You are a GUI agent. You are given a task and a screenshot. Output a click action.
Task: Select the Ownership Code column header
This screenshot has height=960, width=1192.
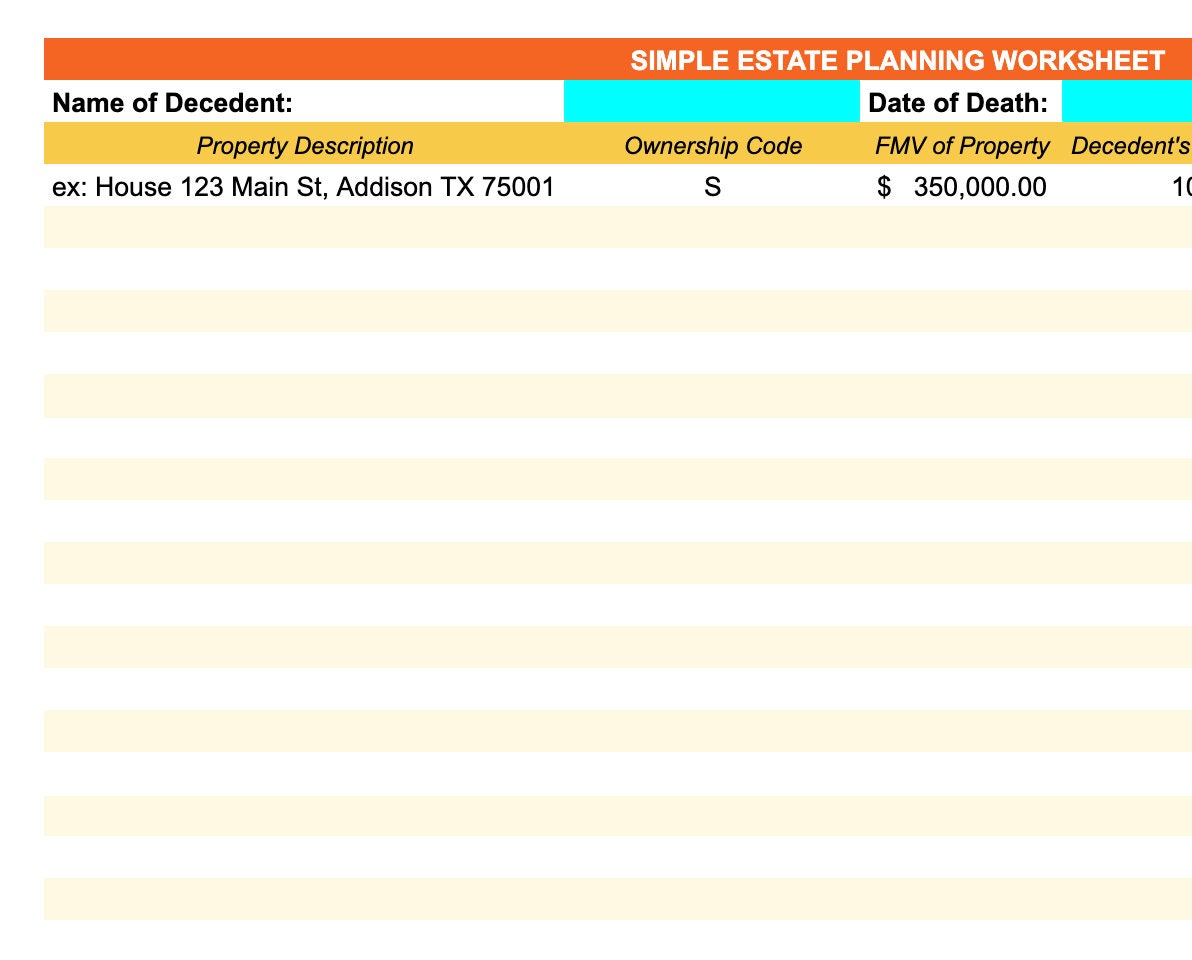coord(712,145)
